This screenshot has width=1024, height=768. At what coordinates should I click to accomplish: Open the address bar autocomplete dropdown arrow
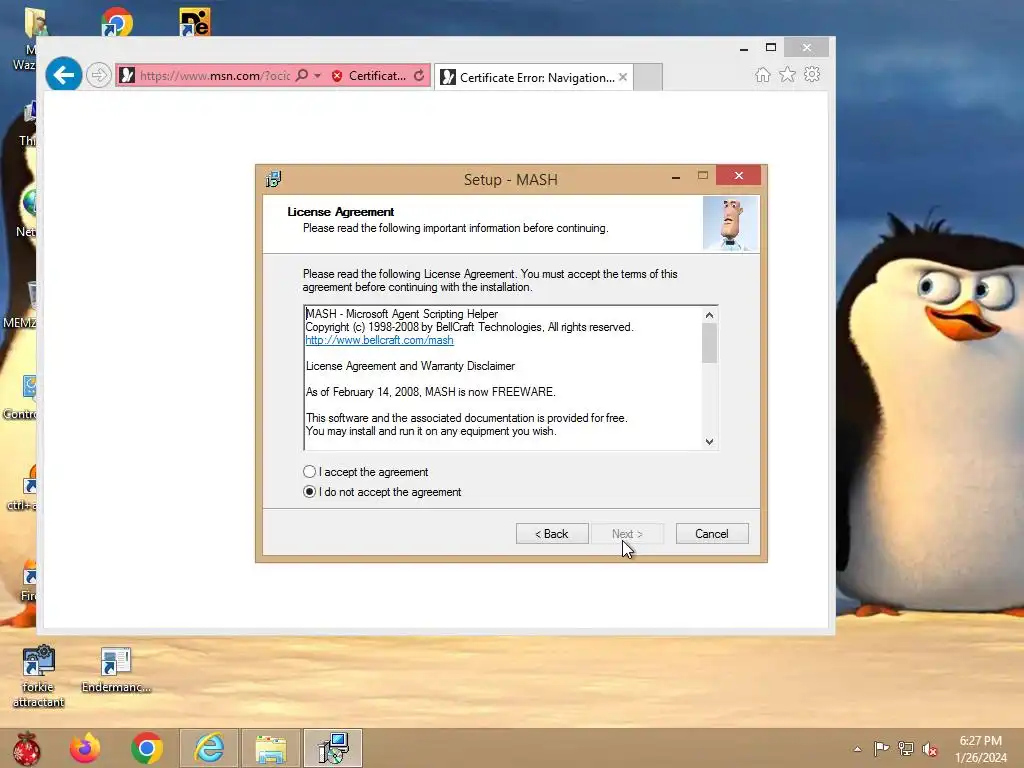317,76
